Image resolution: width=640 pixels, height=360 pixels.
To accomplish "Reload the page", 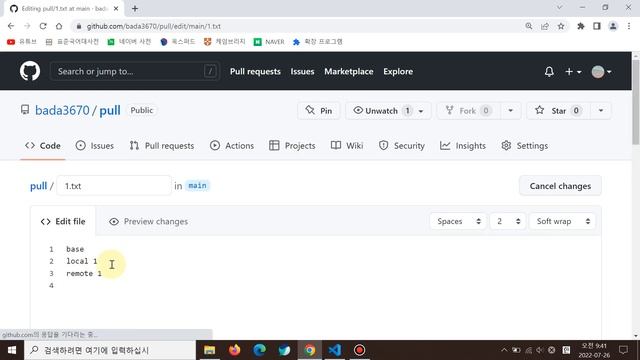I will point(43,26).
